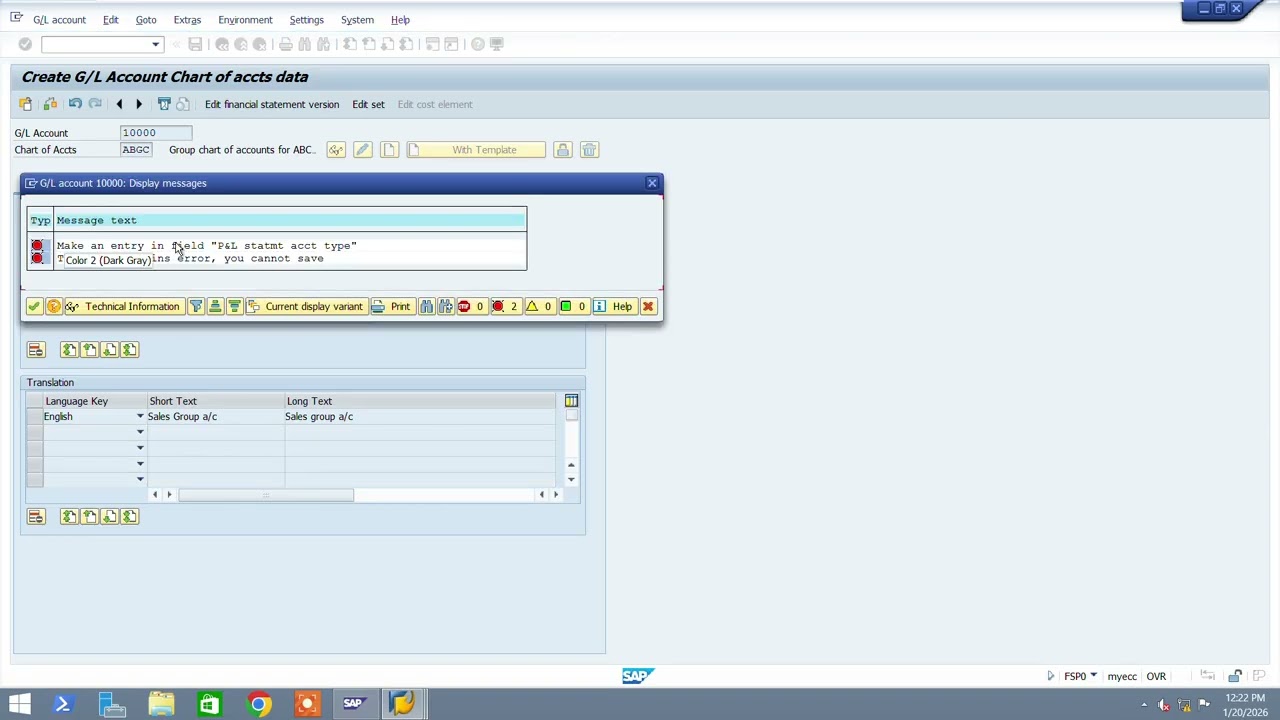Click the Other account icon in application toolbar
This screenshot has height=720, width=1280.
coord(25,104)
